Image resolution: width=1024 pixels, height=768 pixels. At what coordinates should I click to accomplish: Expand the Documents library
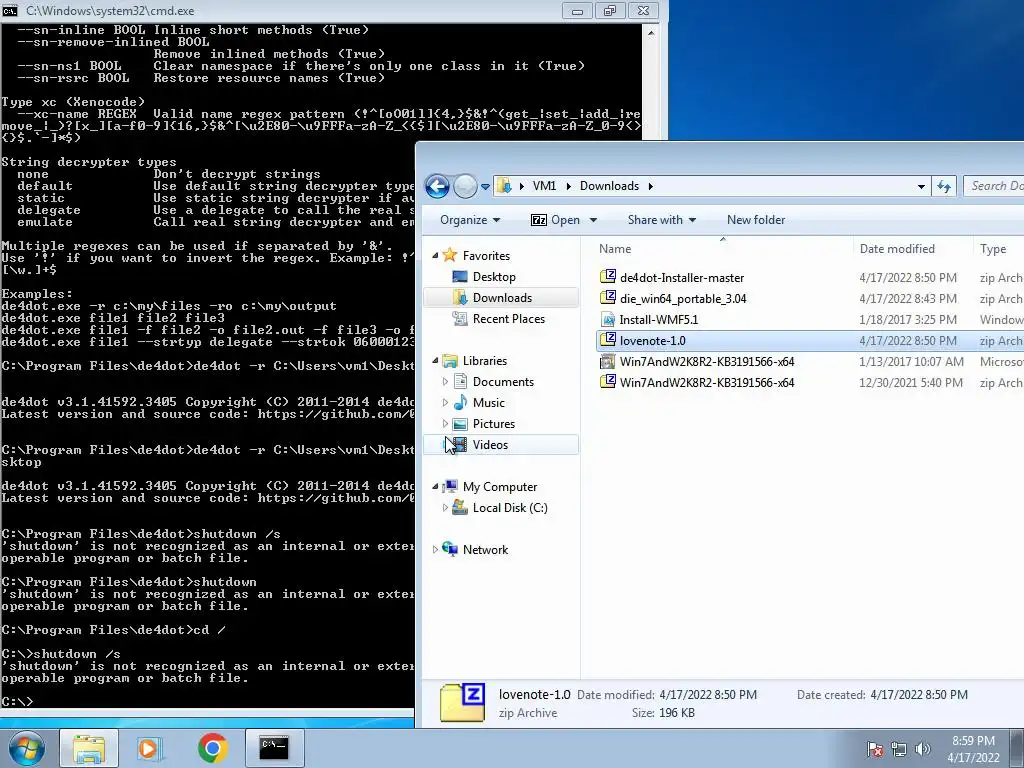[x=445, y=382]
